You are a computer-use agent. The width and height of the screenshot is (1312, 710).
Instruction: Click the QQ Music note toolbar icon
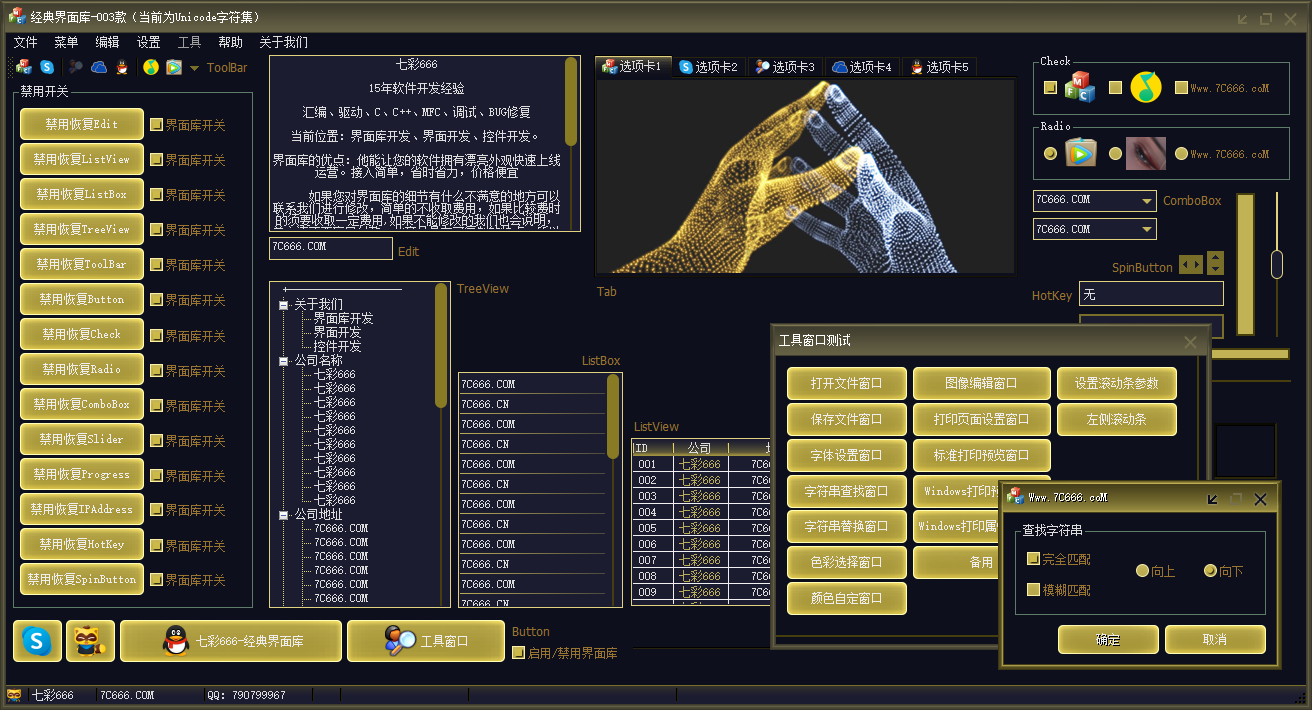pos(150,67)
